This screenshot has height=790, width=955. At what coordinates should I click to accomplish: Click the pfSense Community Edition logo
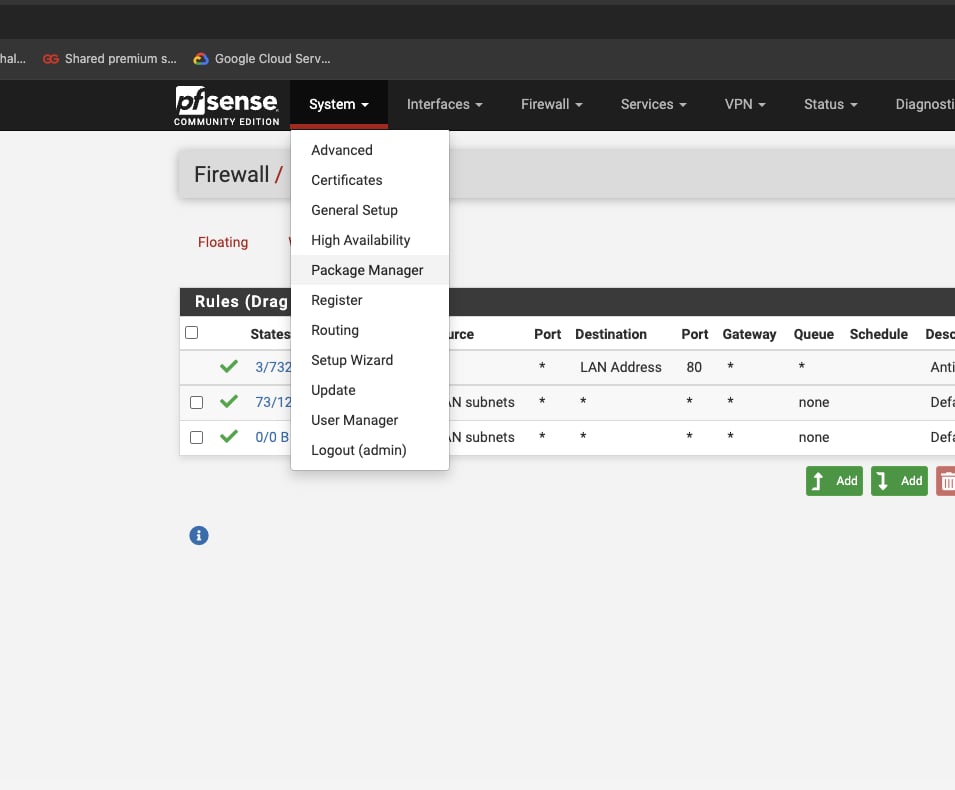(227, 105)
